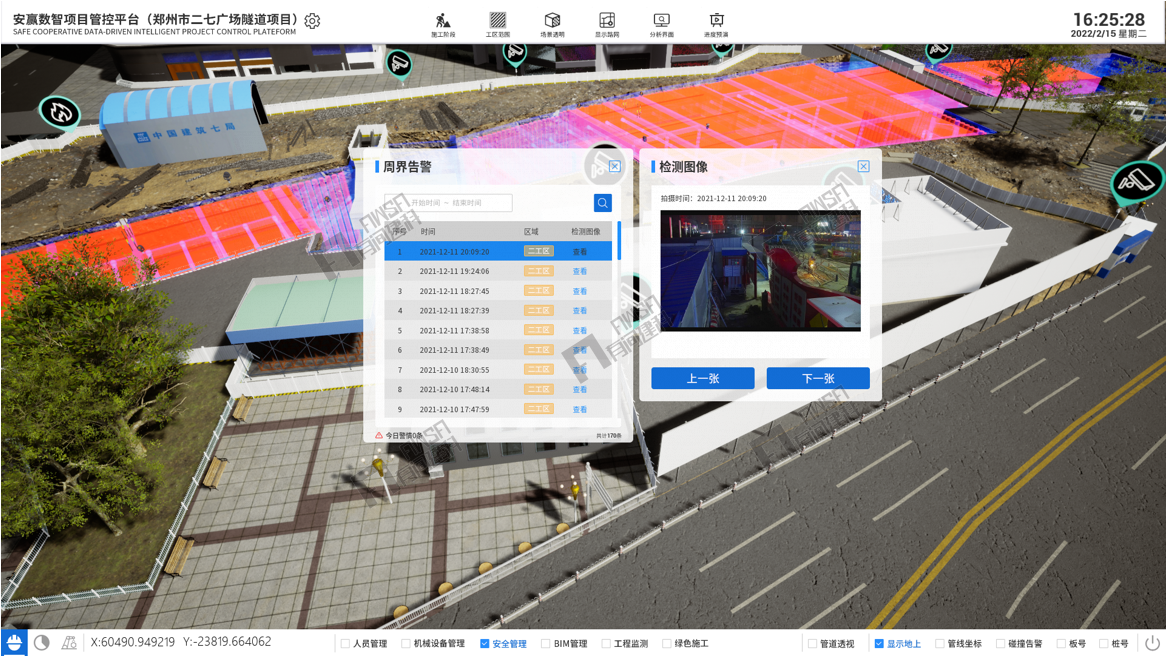Open the 进度预演 progress preview tool
1166x657 pixels.
[716, 24]
